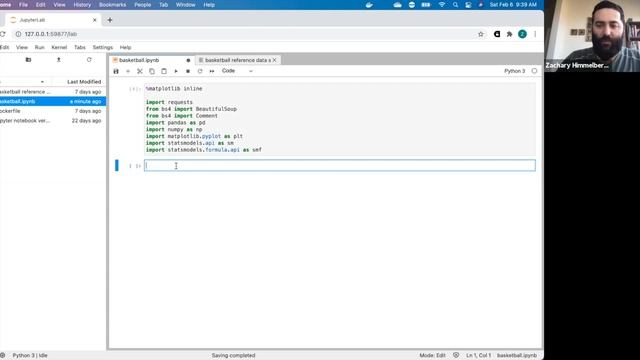The image size is (640, 360).
Task: Open the JupyterLab Kernel menu
Action: click(x=59, y=47)
